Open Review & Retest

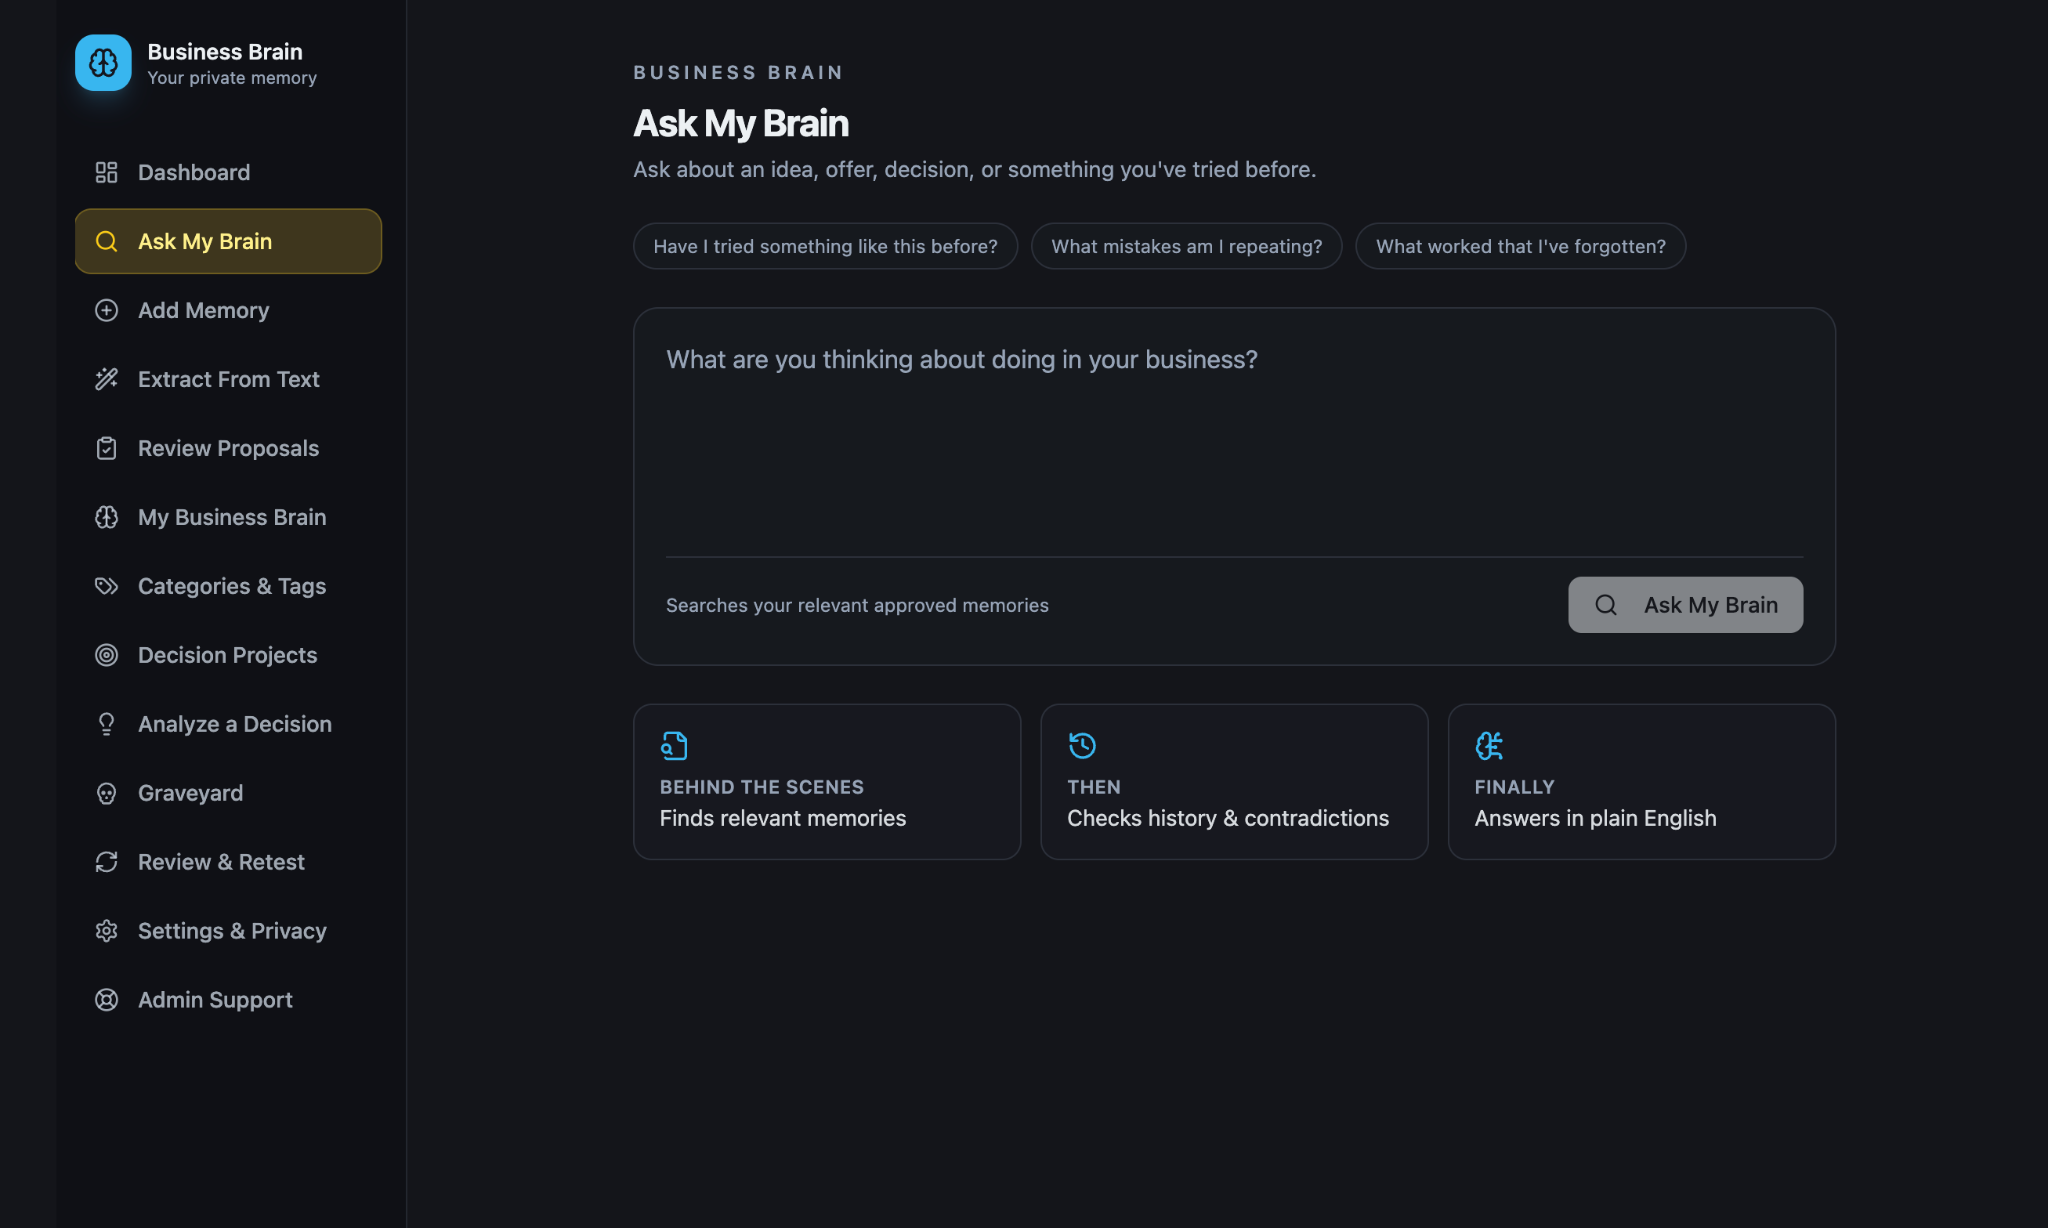(228, 862)
